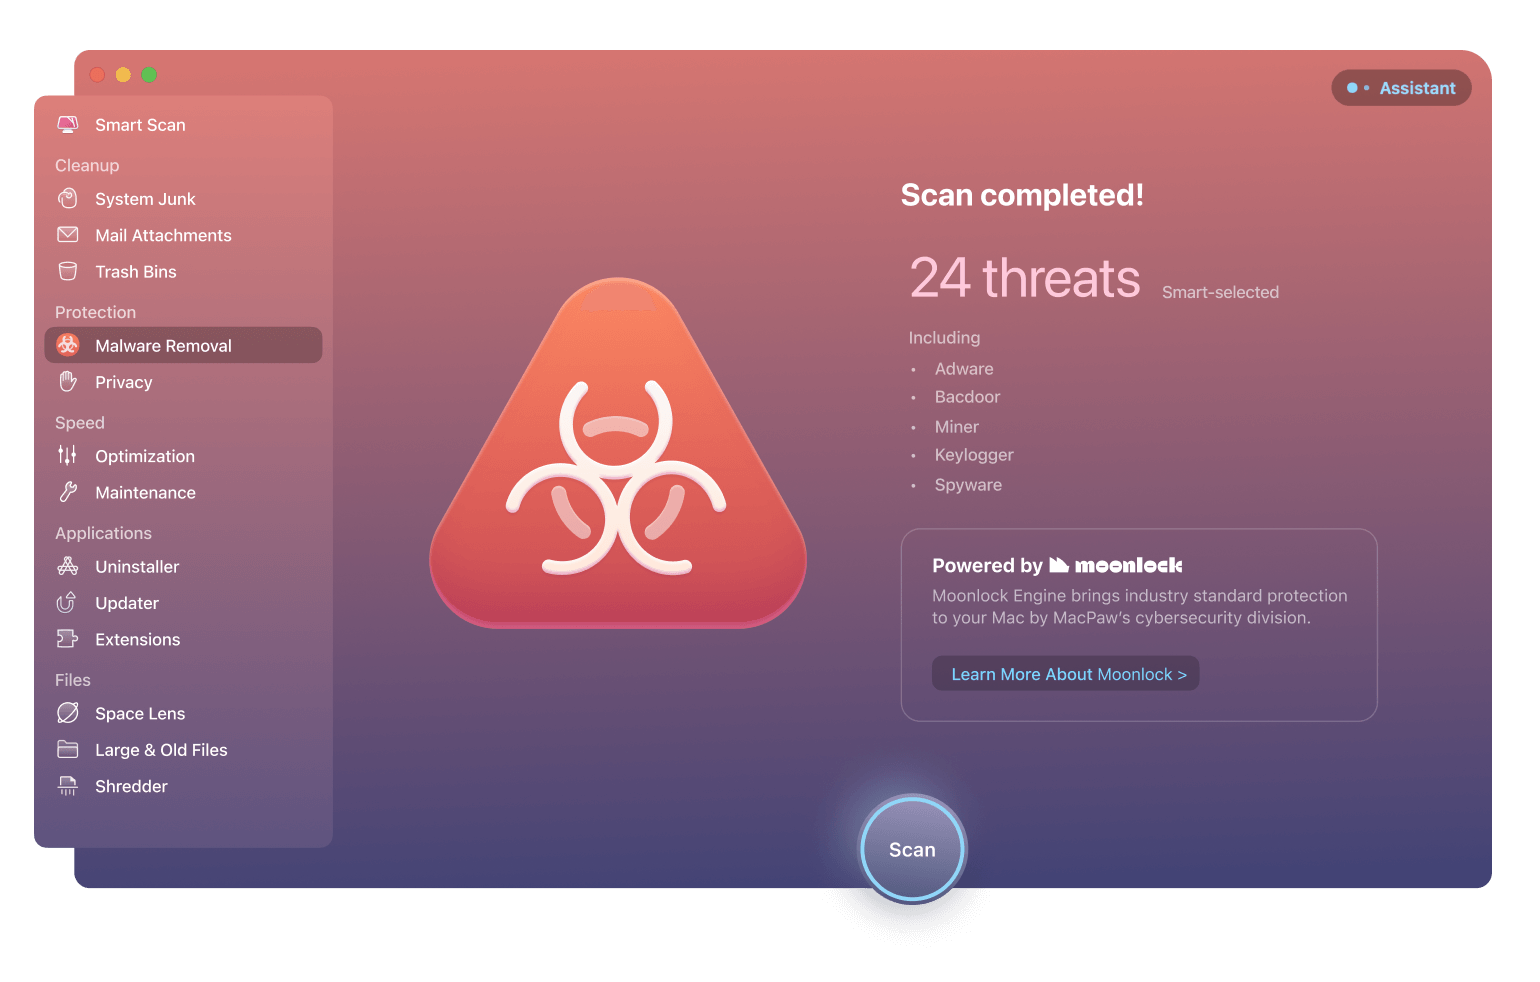Select 'Miner' in the threat list
This screenshot has width=1540, height=982.
click(957, 427)
